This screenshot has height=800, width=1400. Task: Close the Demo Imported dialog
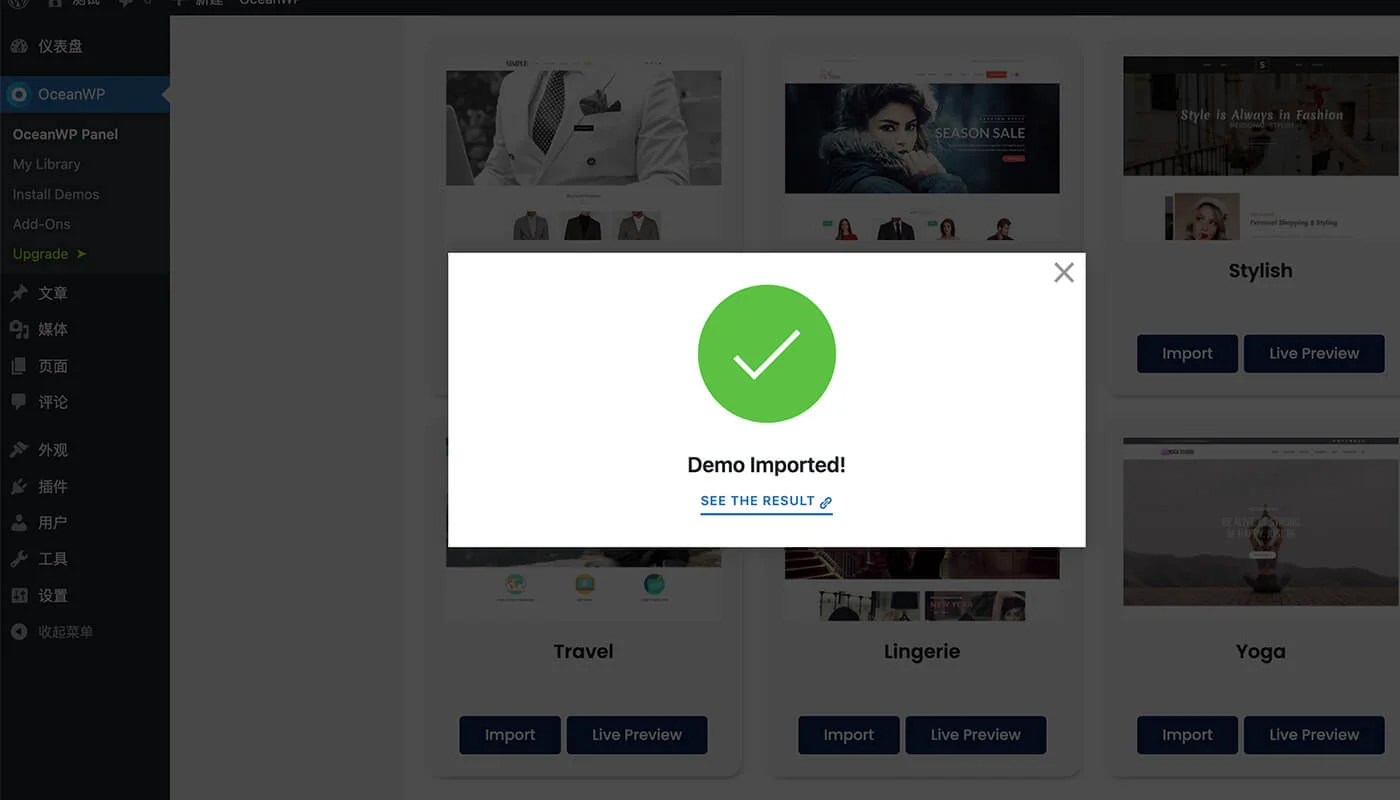coord(1064,272)
